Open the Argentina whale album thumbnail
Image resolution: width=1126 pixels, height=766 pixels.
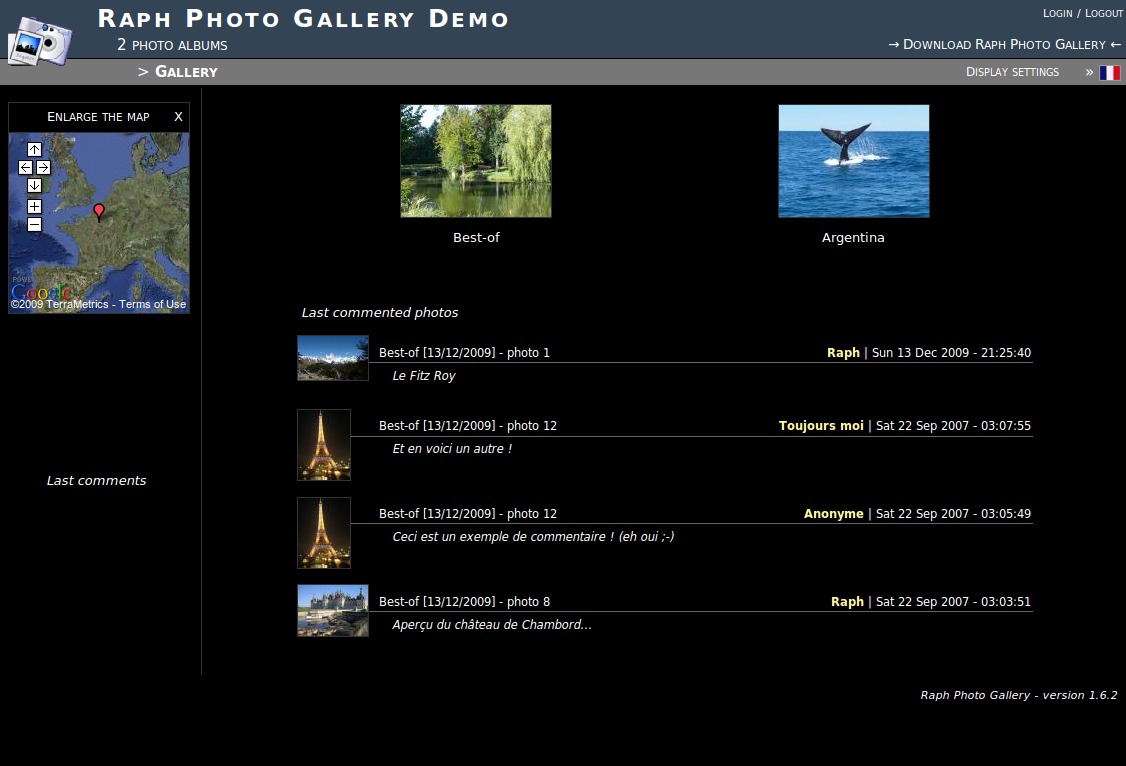[853, 161]
